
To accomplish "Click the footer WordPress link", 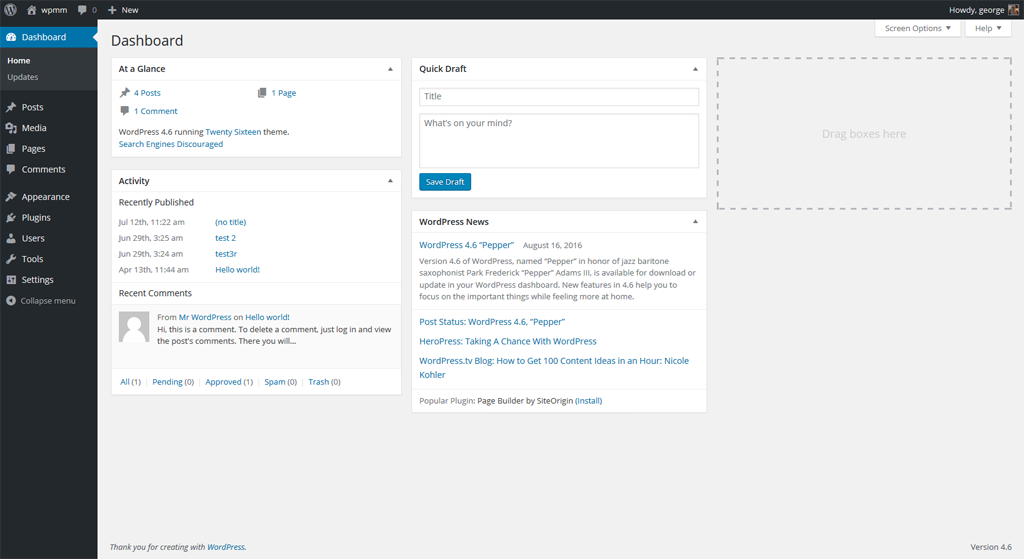I will [226, 547].
